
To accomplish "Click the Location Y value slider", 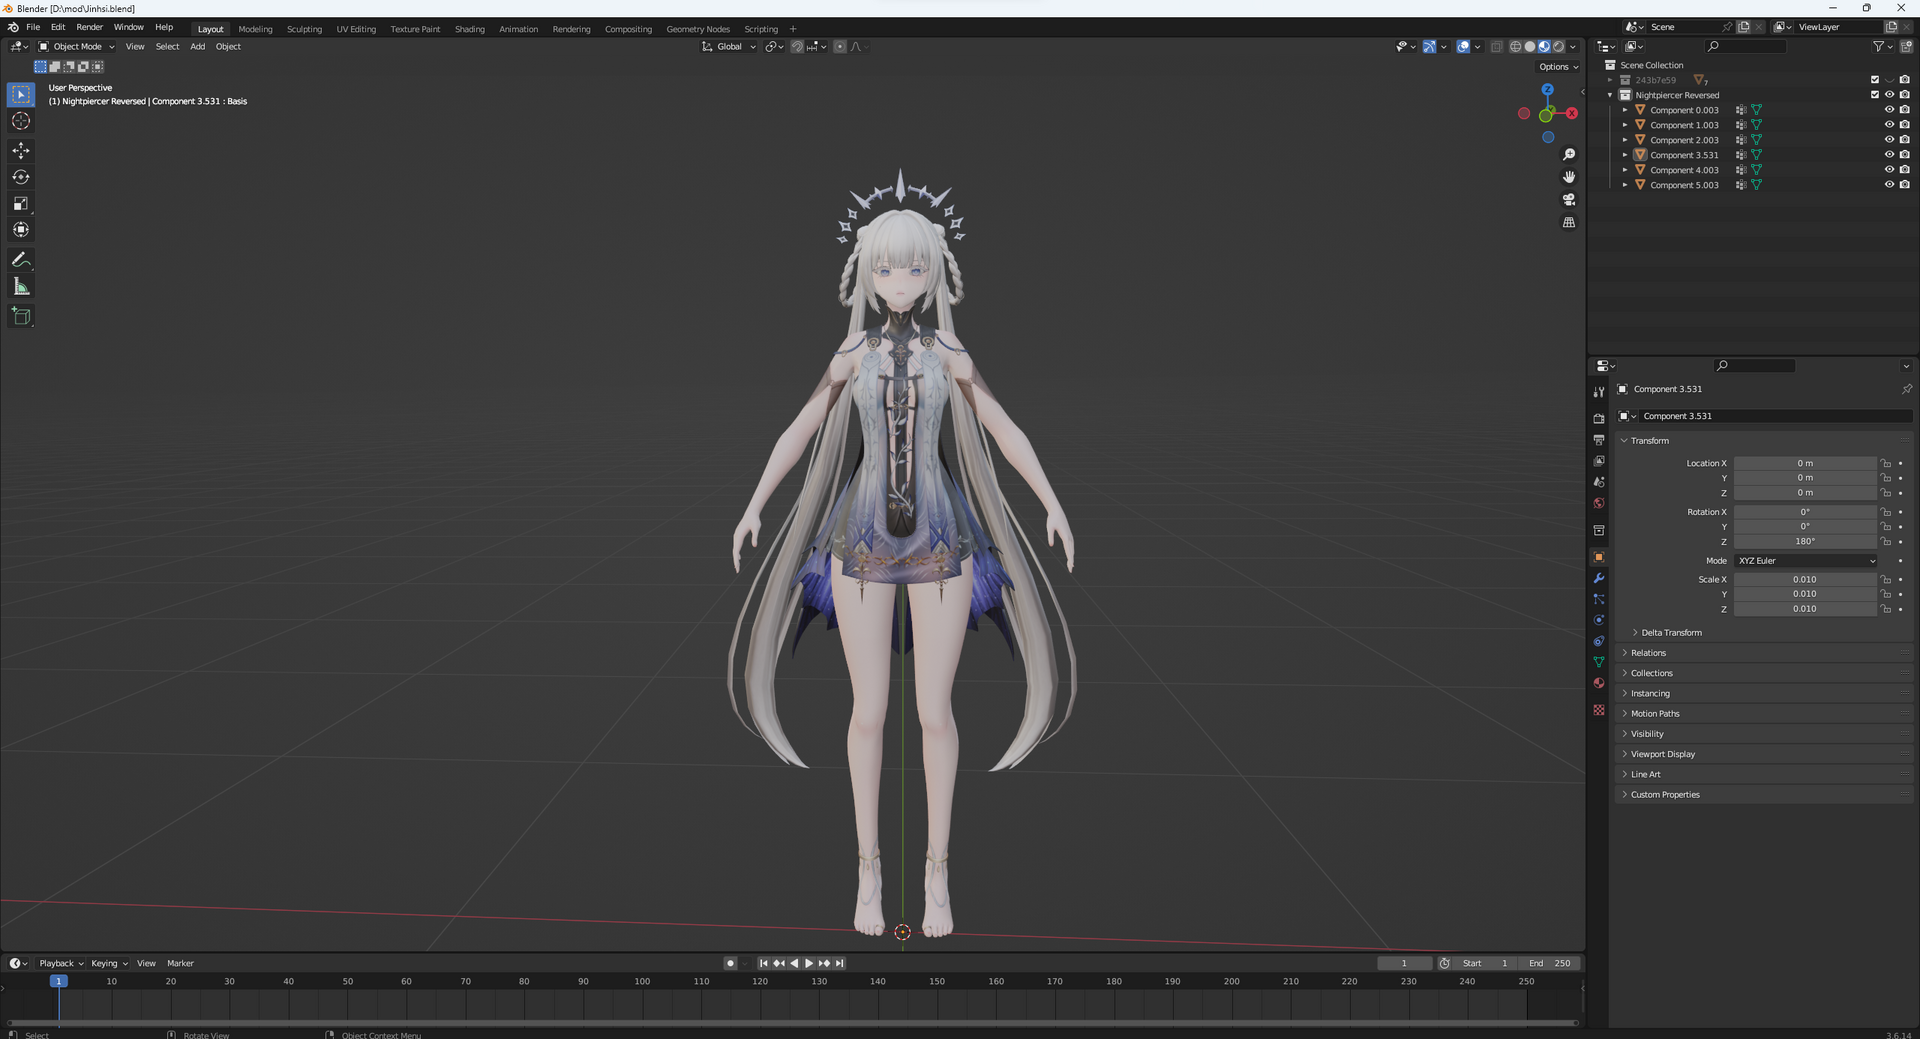I will [x=1805, y=478].
